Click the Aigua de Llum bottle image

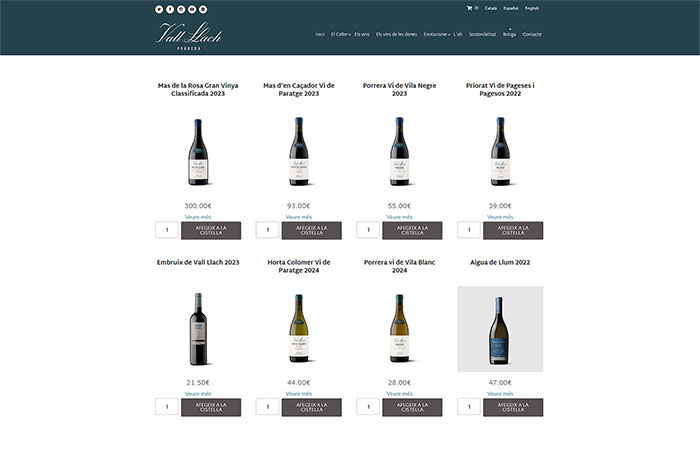[x=500, y=329]
